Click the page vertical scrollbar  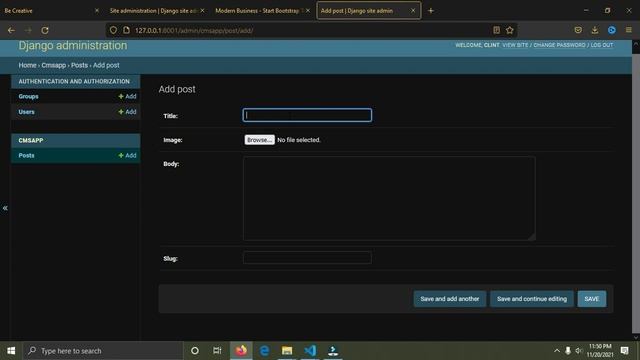pyautogui.click(x=636, y=192)
